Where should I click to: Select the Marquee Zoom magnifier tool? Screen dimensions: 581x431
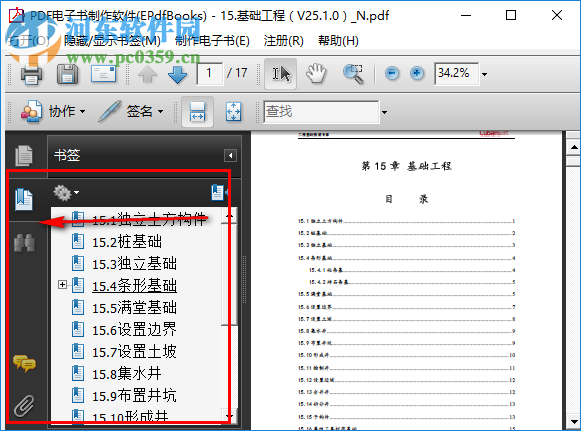click(353, 74)
